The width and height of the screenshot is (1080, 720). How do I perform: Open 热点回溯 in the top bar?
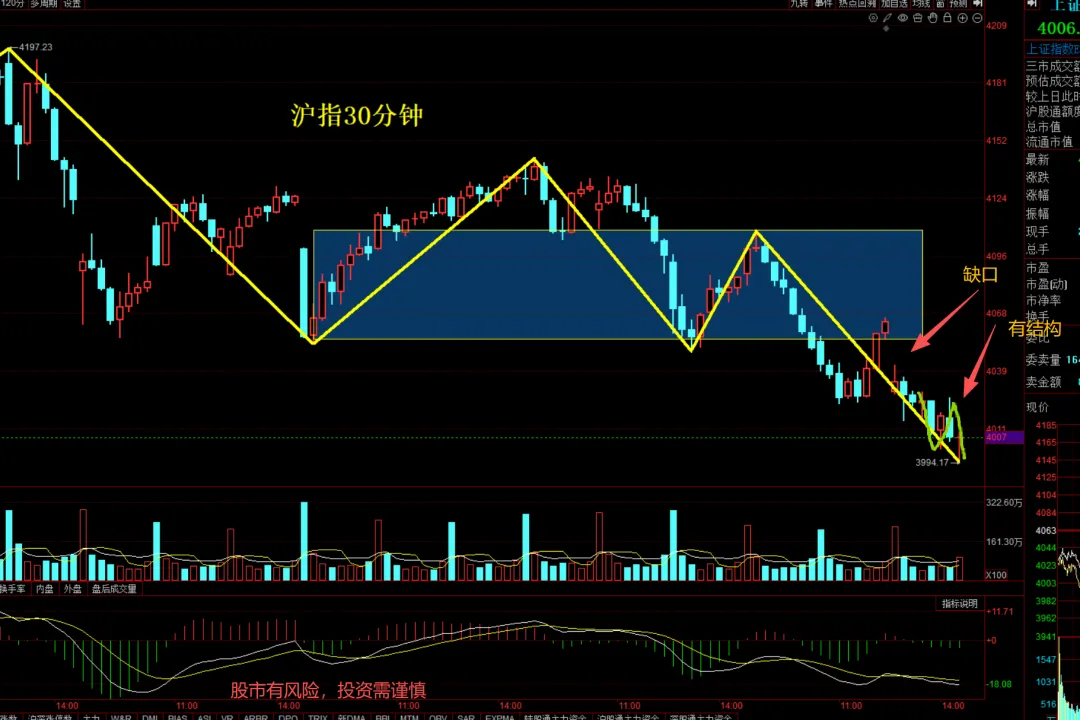click(858, 3)
